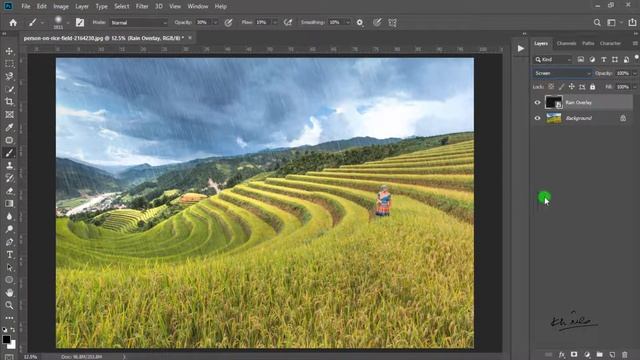The image size is (640, 360).
Task: Select the Clone Stamp tool
Action: [9, 165]
